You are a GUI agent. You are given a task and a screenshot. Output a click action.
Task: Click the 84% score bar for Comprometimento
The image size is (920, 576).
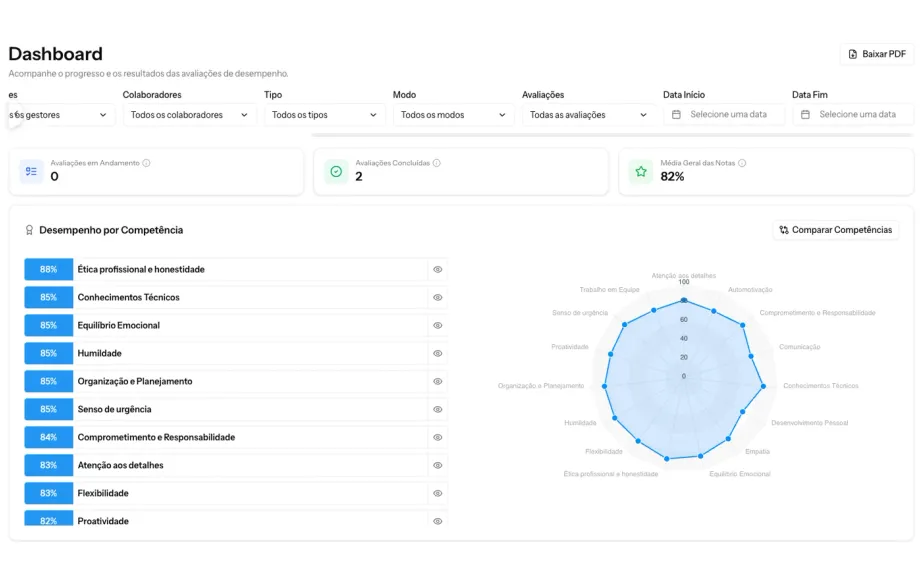pyautogui.click(x=49, y=437)
